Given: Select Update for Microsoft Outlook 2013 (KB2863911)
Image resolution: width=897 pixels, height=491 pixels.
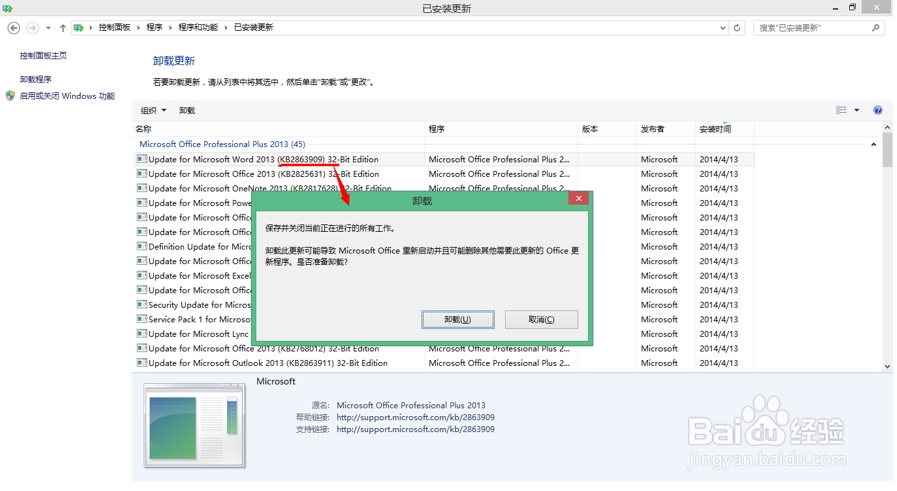Looking at the screenshot, I should pyautogui.click(x=444, y=363).
